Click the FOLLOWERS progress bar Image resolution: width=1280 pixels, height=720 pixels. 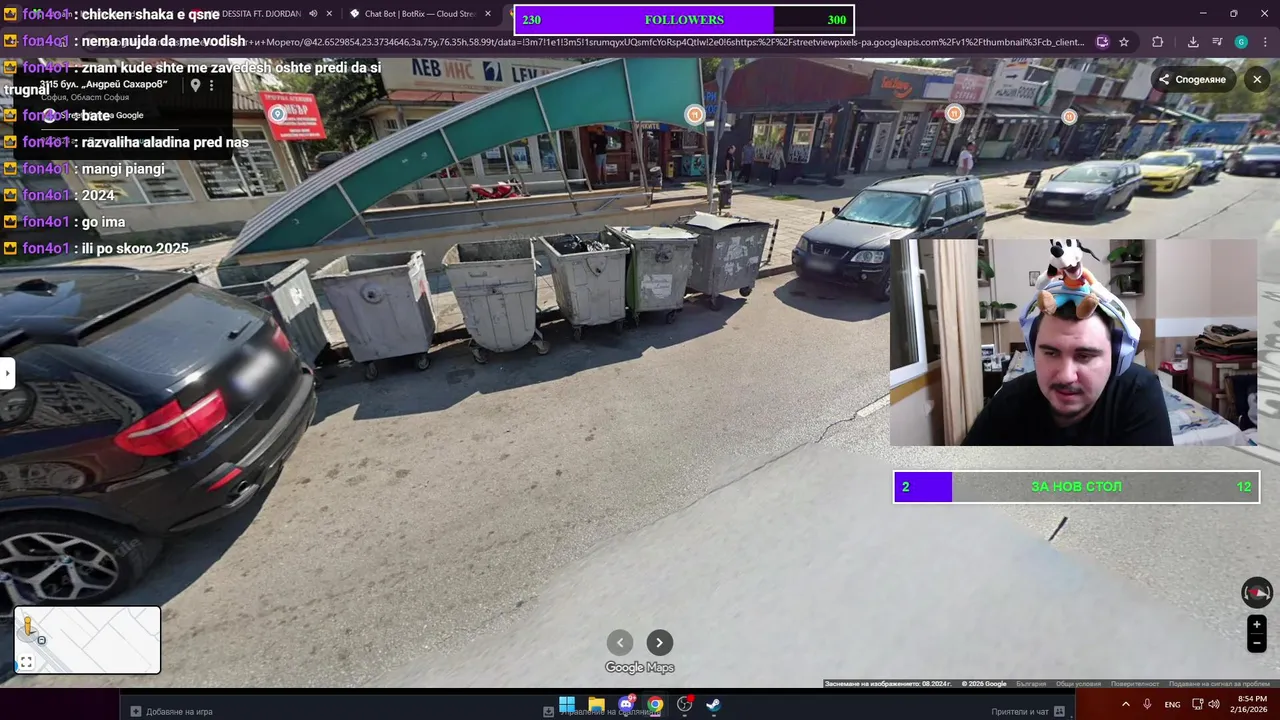click(684, 20)
